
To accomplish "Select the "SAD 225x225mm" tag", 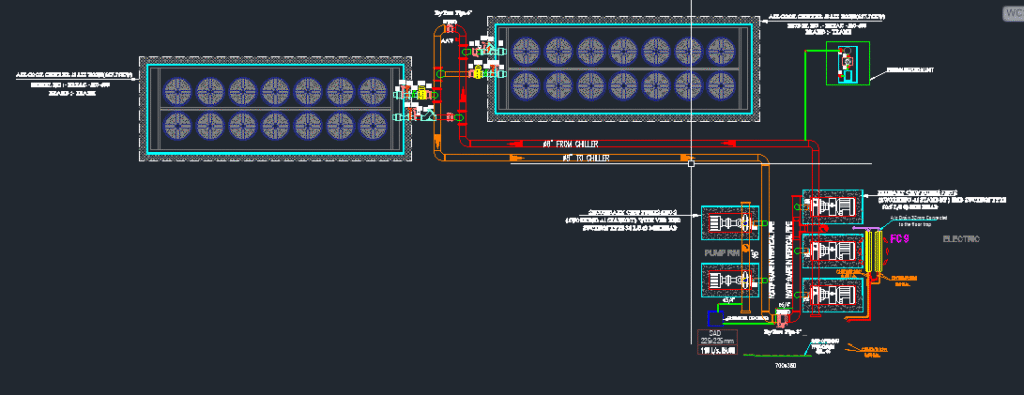I will [x=716, y=337].
